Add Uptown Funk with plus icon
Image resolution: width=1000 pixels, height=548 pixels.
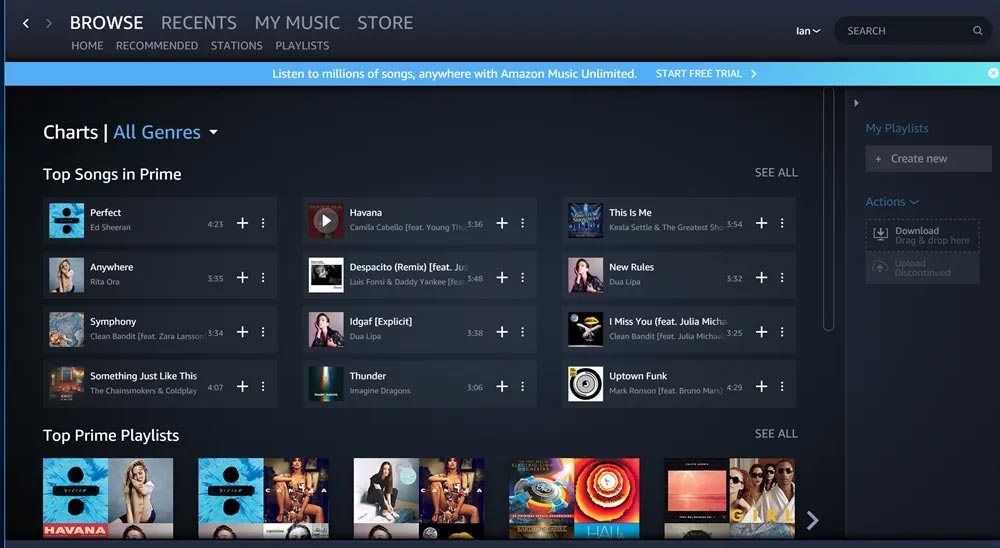tap(761, 387)
